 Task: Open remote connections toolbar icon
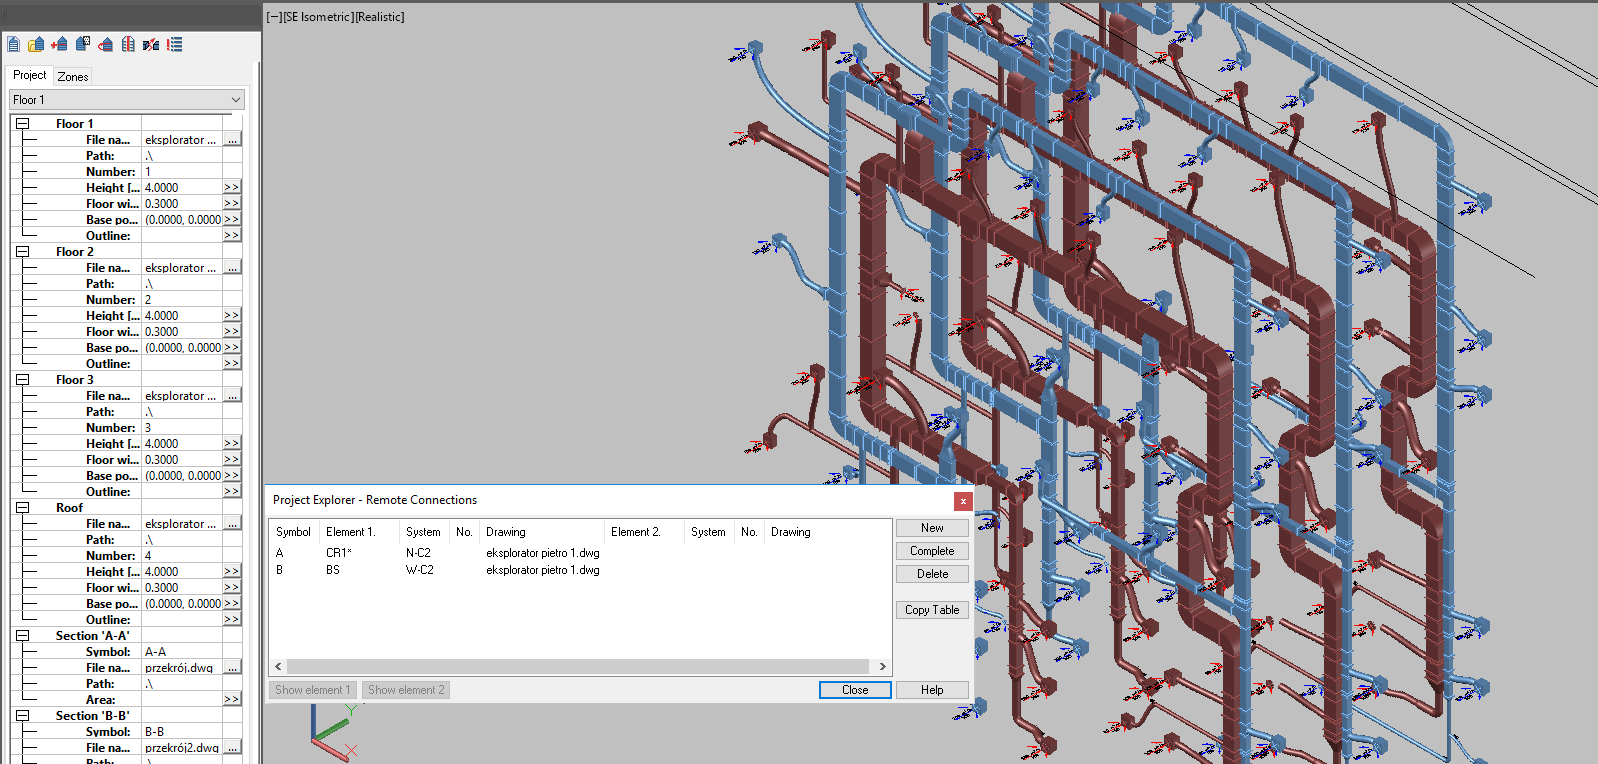(151, 44)
